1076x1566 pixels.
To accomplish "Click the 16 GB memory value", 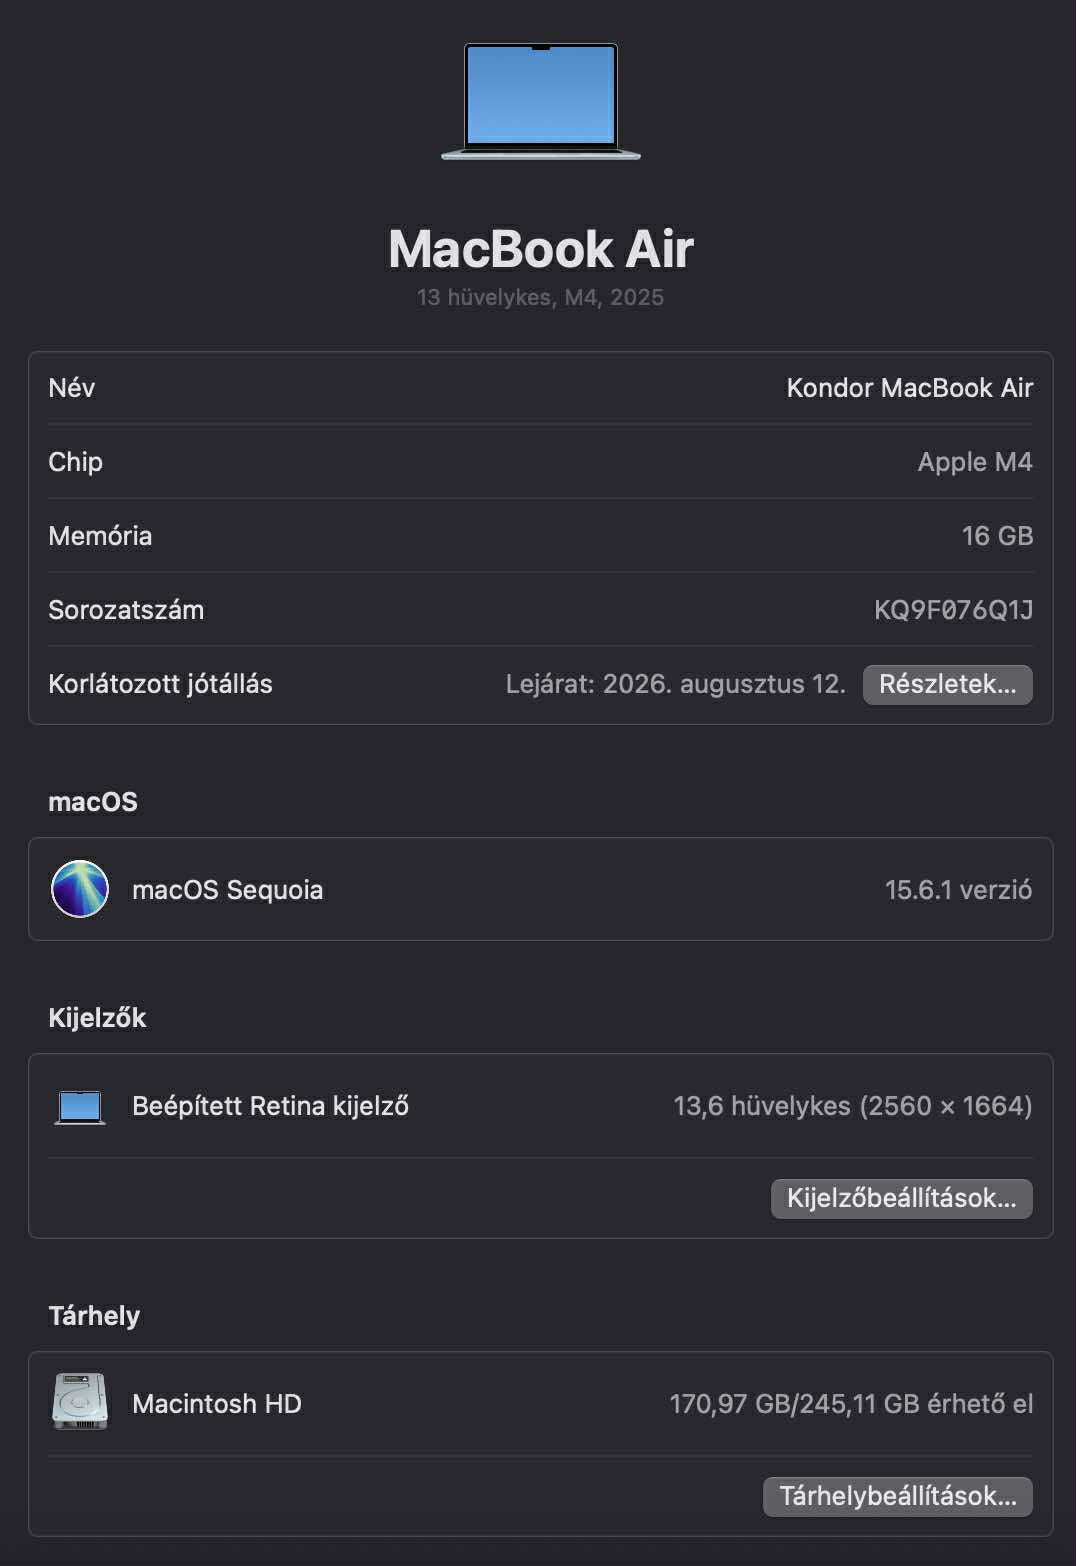I will [x=996, y=536].
